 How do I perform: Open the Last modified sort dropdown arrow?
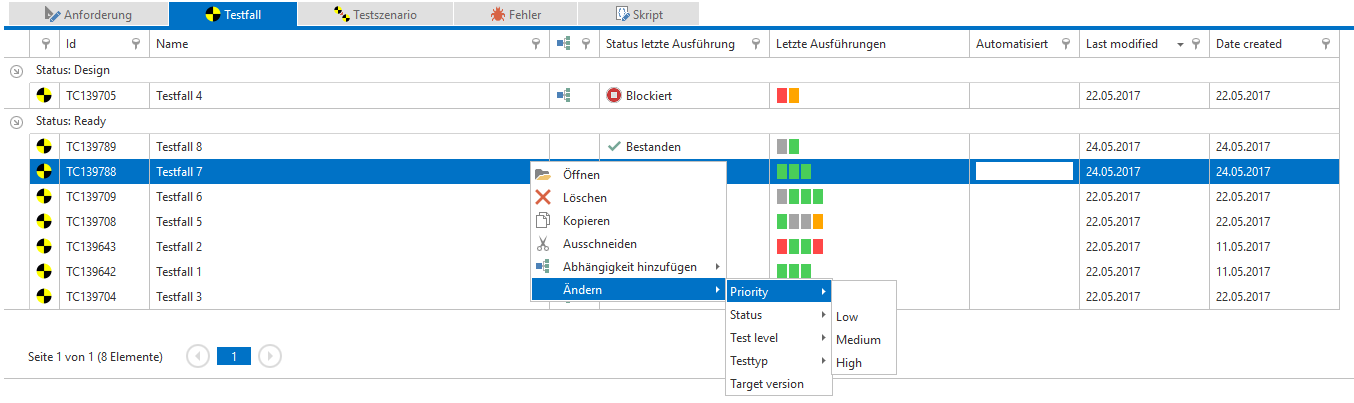pyautogui.click(x=1180, y=45)
